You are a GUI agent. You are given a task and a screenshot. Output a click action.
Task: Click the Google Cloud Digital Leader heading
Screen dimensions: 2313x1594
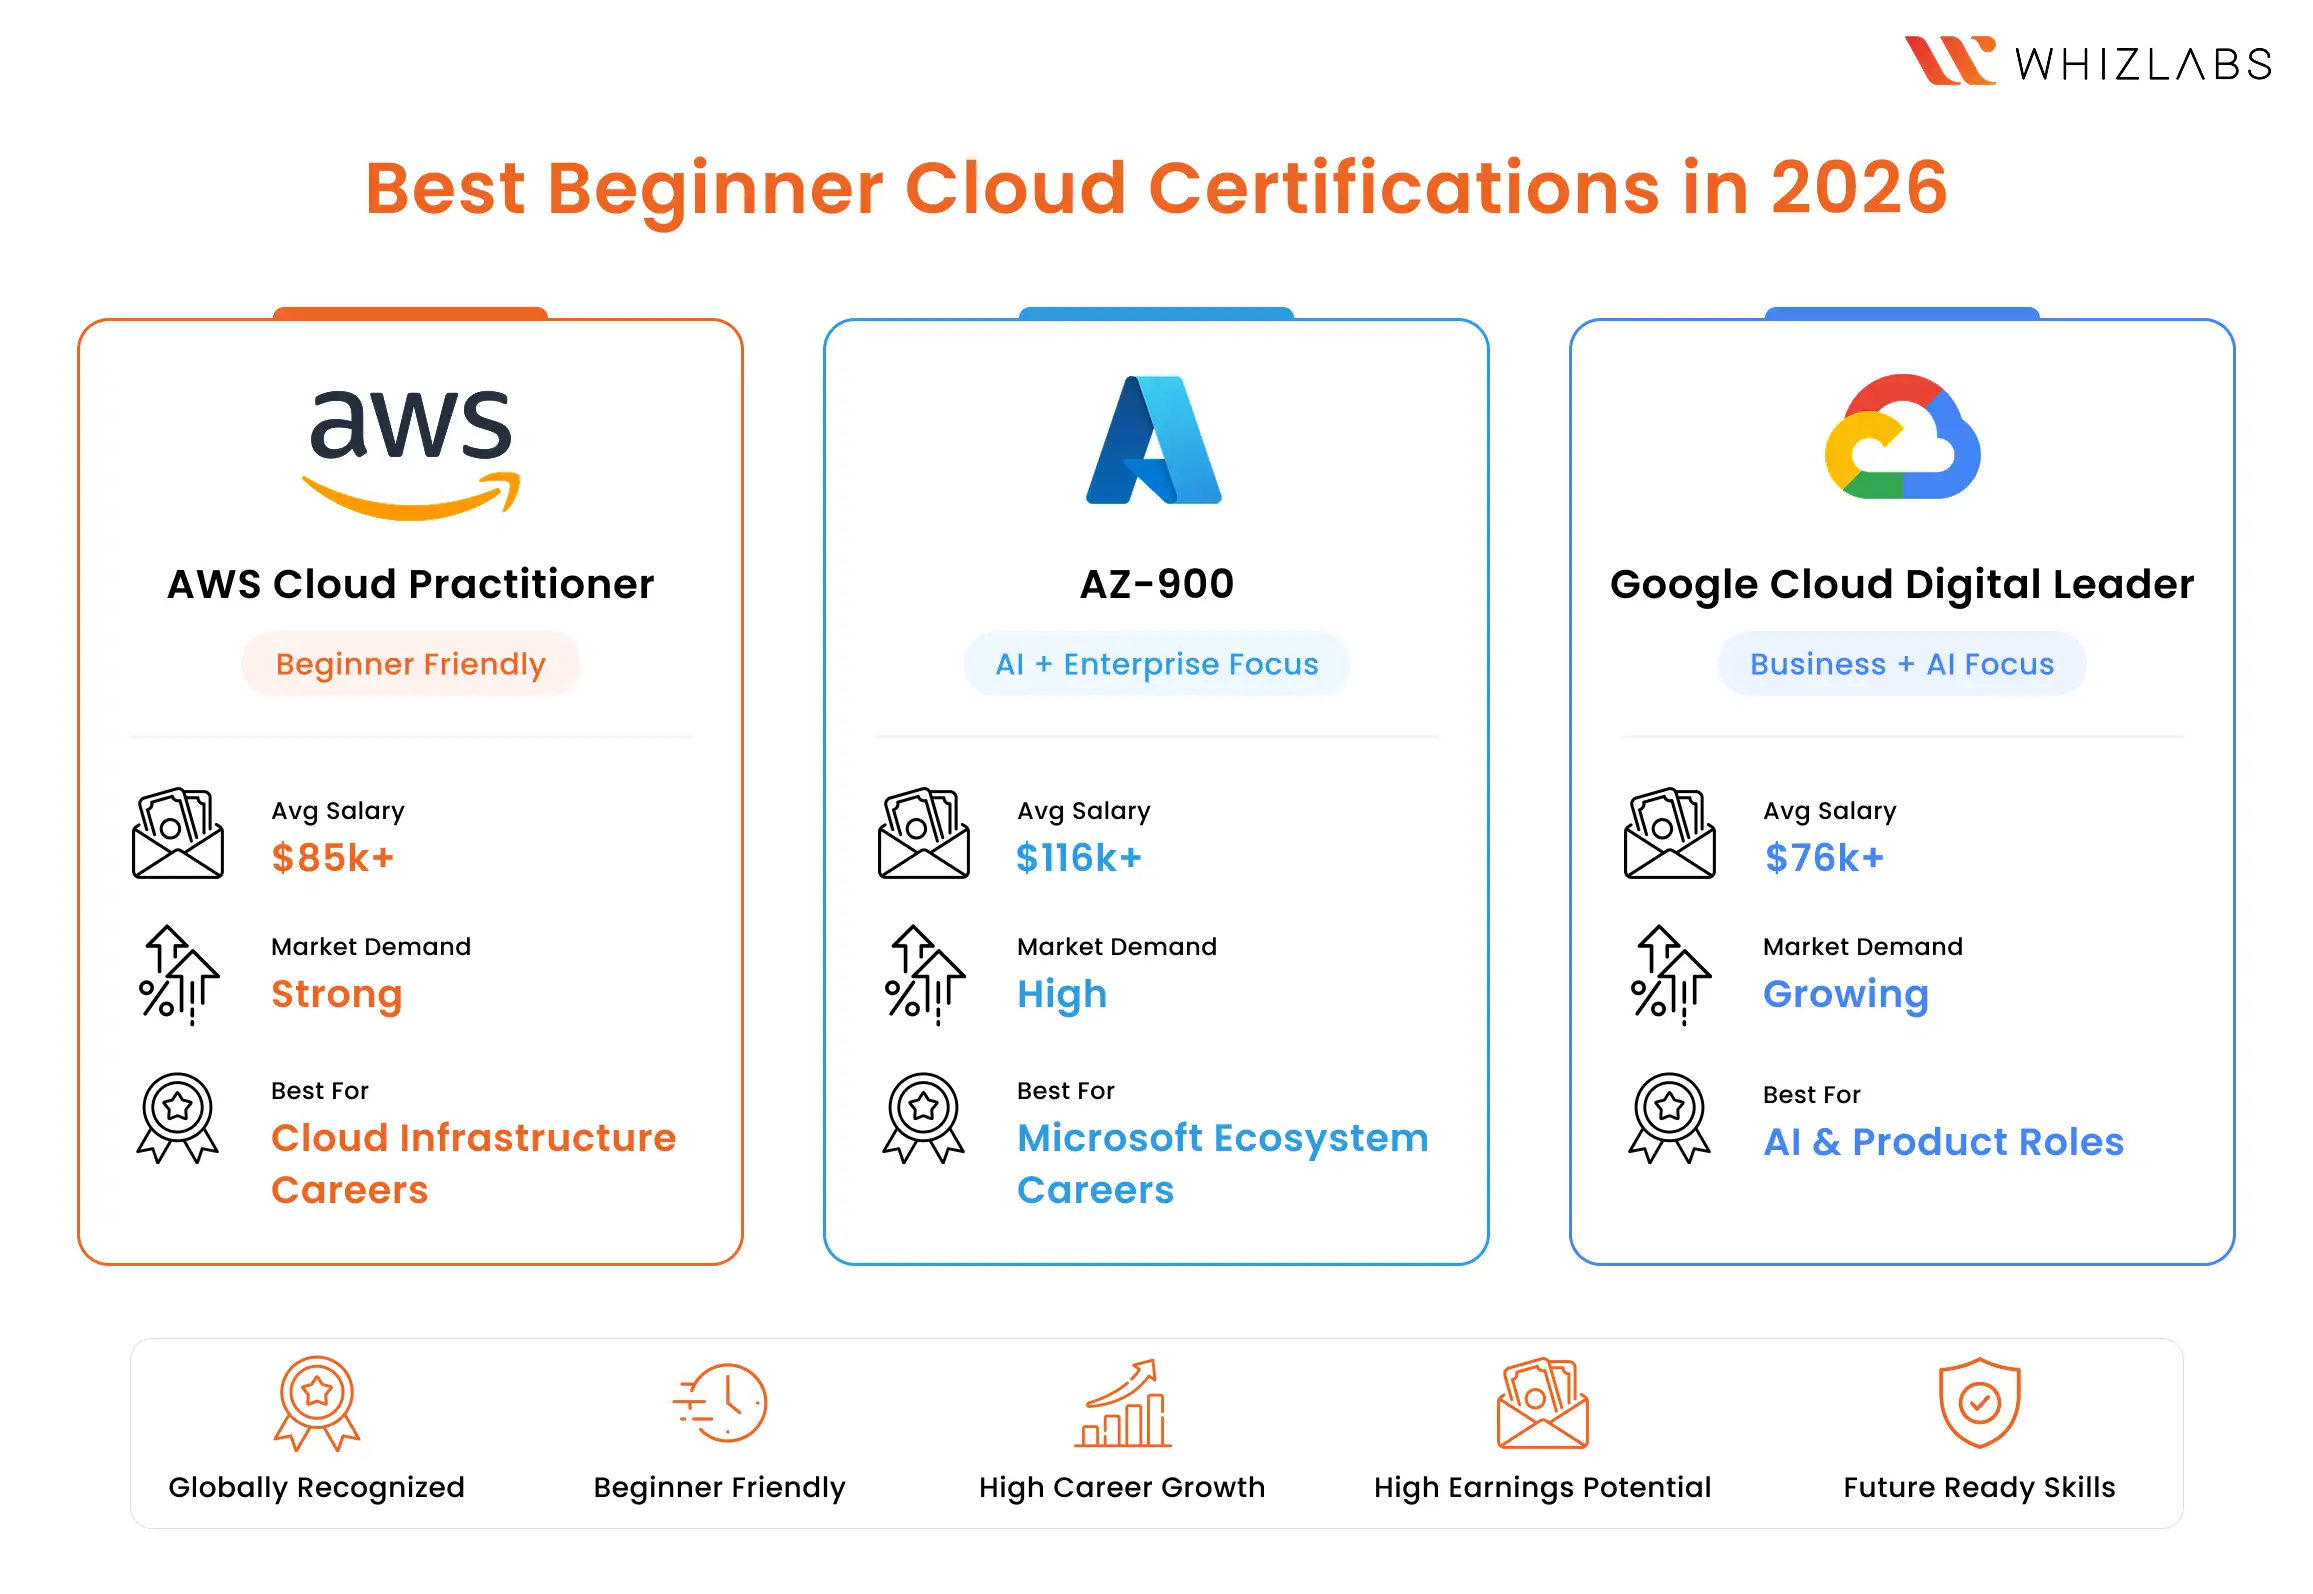[1902, 585]
